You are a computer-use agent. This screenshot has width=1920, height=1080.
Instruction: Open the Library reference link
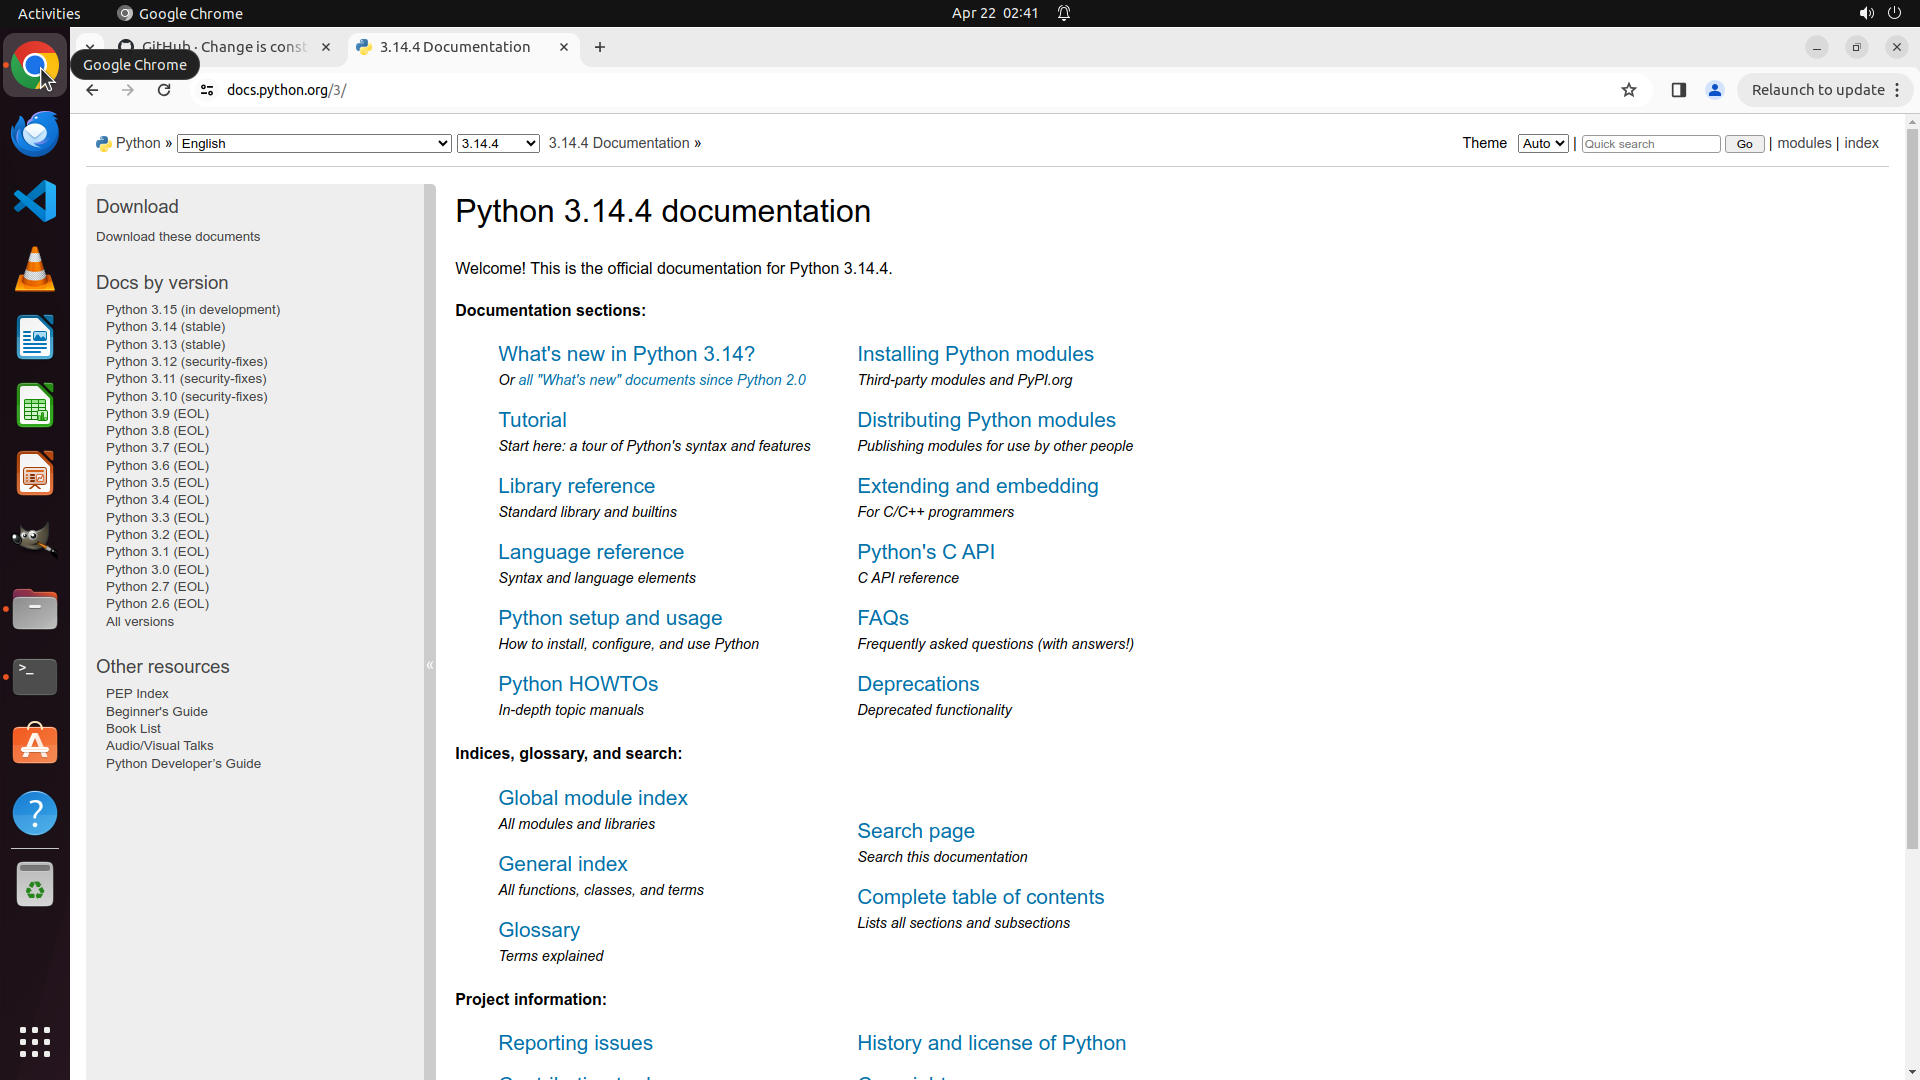pyautogui.click(x=576, y=486)
